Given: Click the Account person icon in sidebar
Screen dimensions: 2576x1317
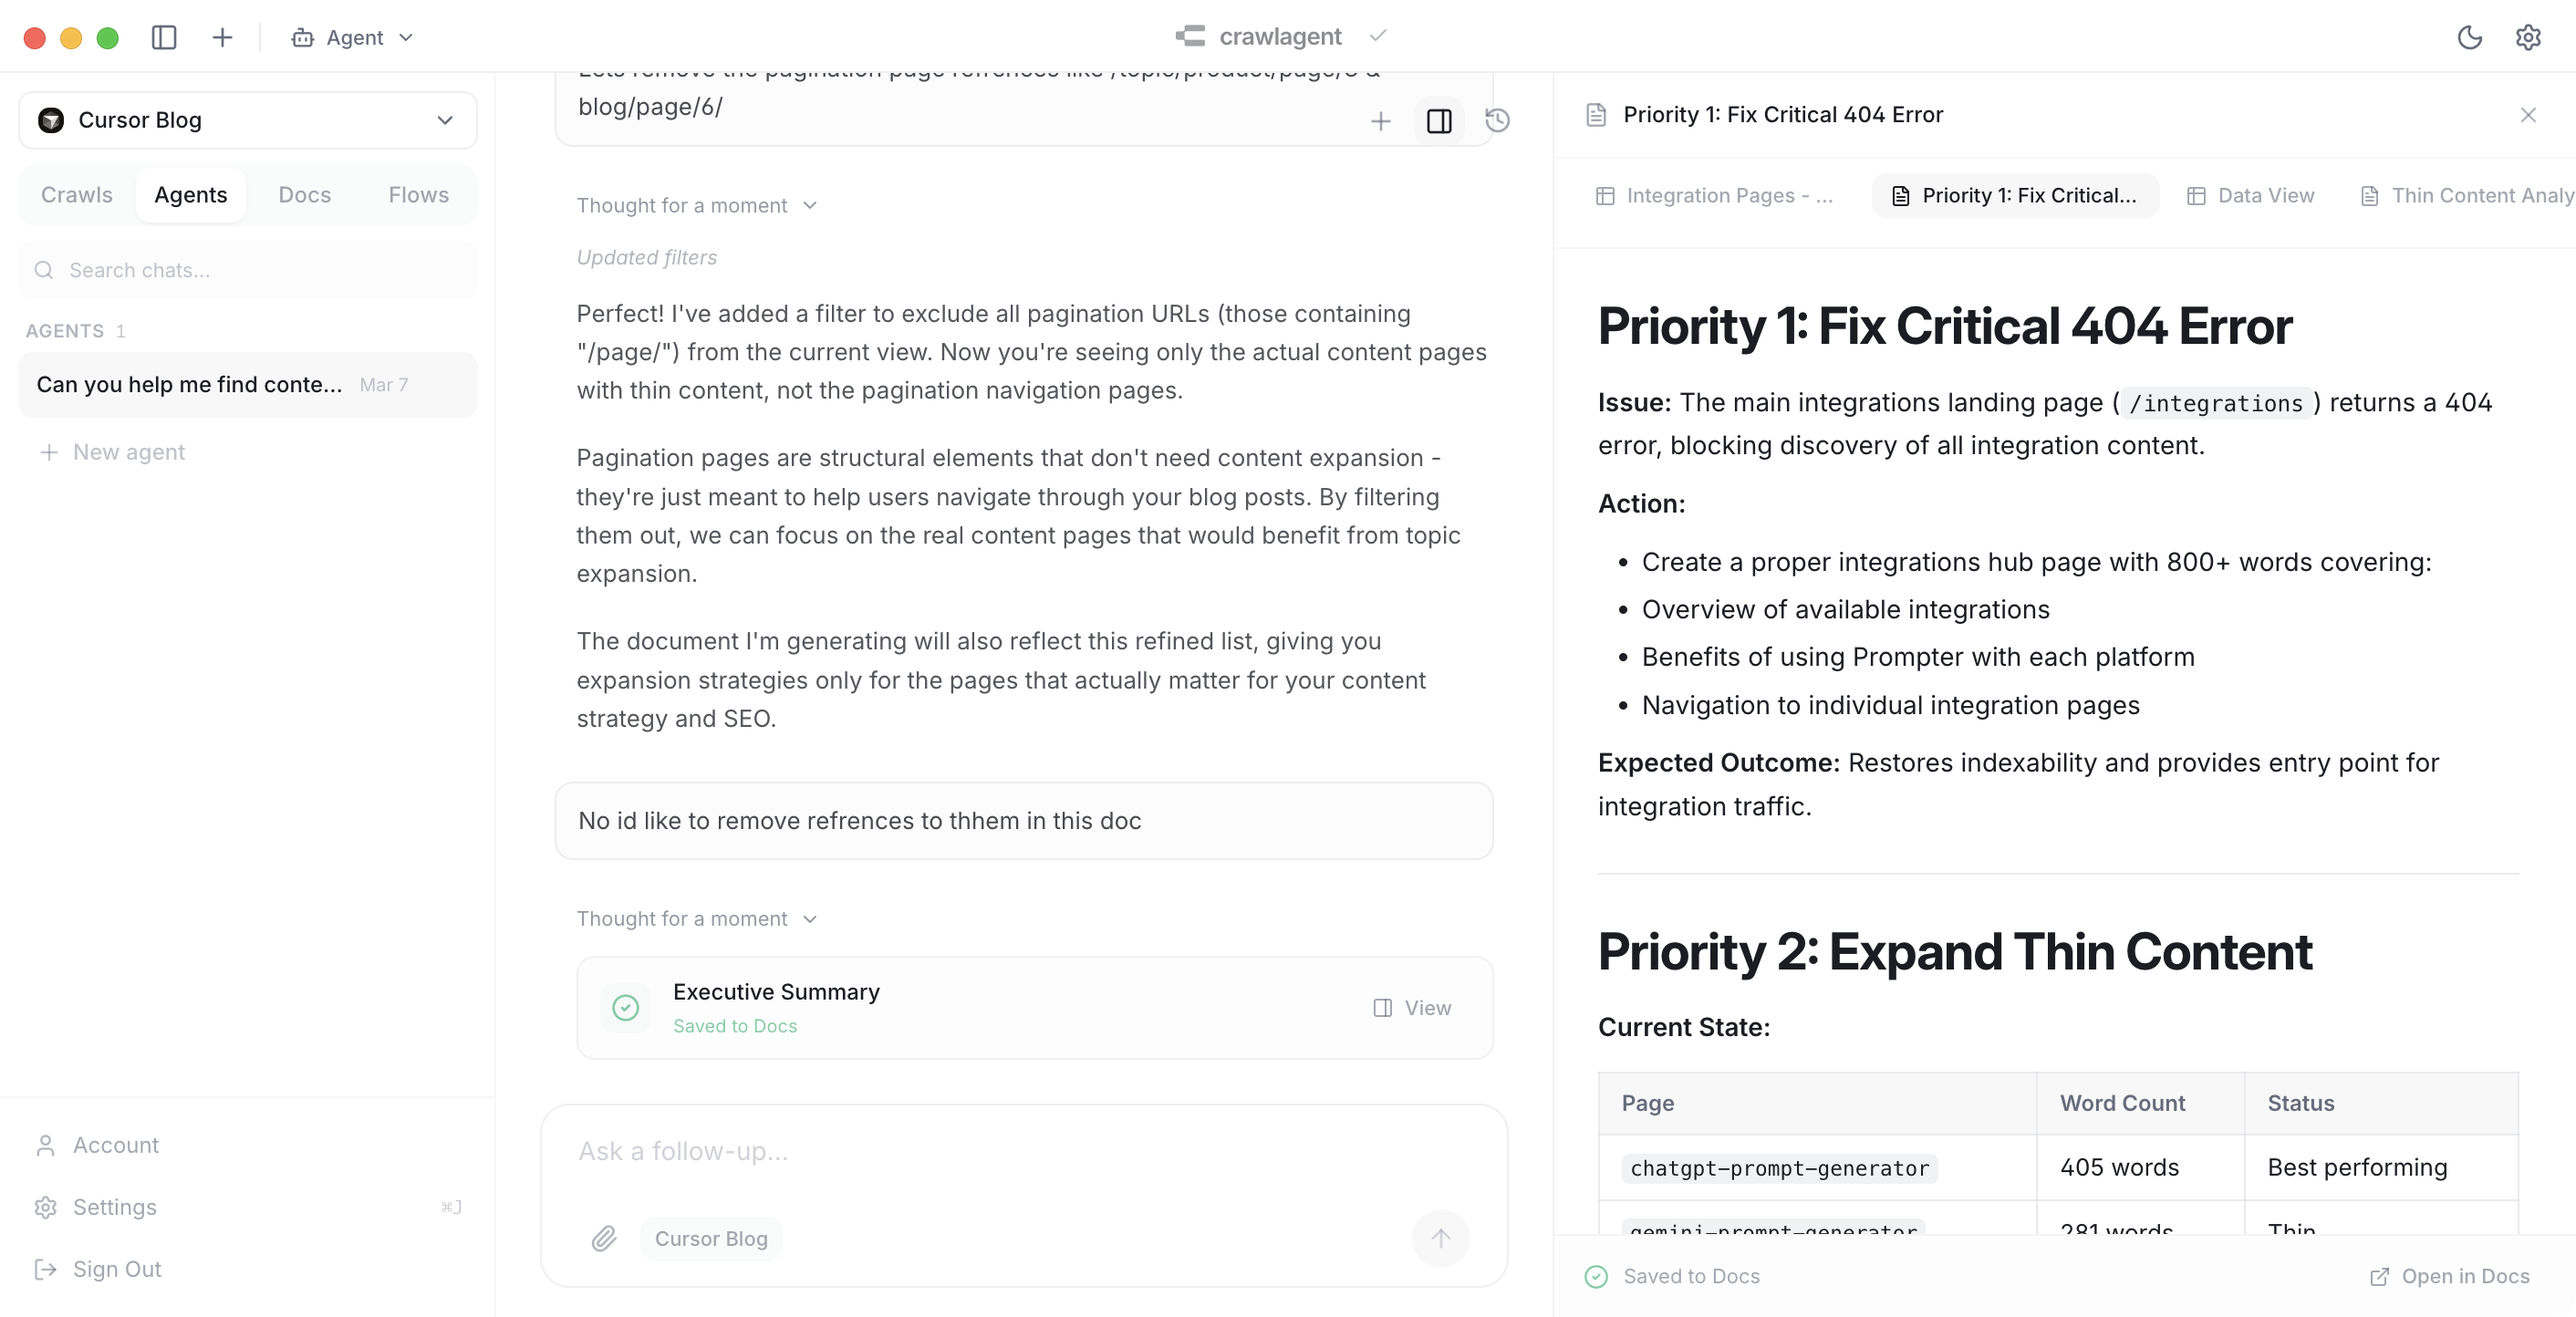Looking at the screenshot, I should [46, 1145].
